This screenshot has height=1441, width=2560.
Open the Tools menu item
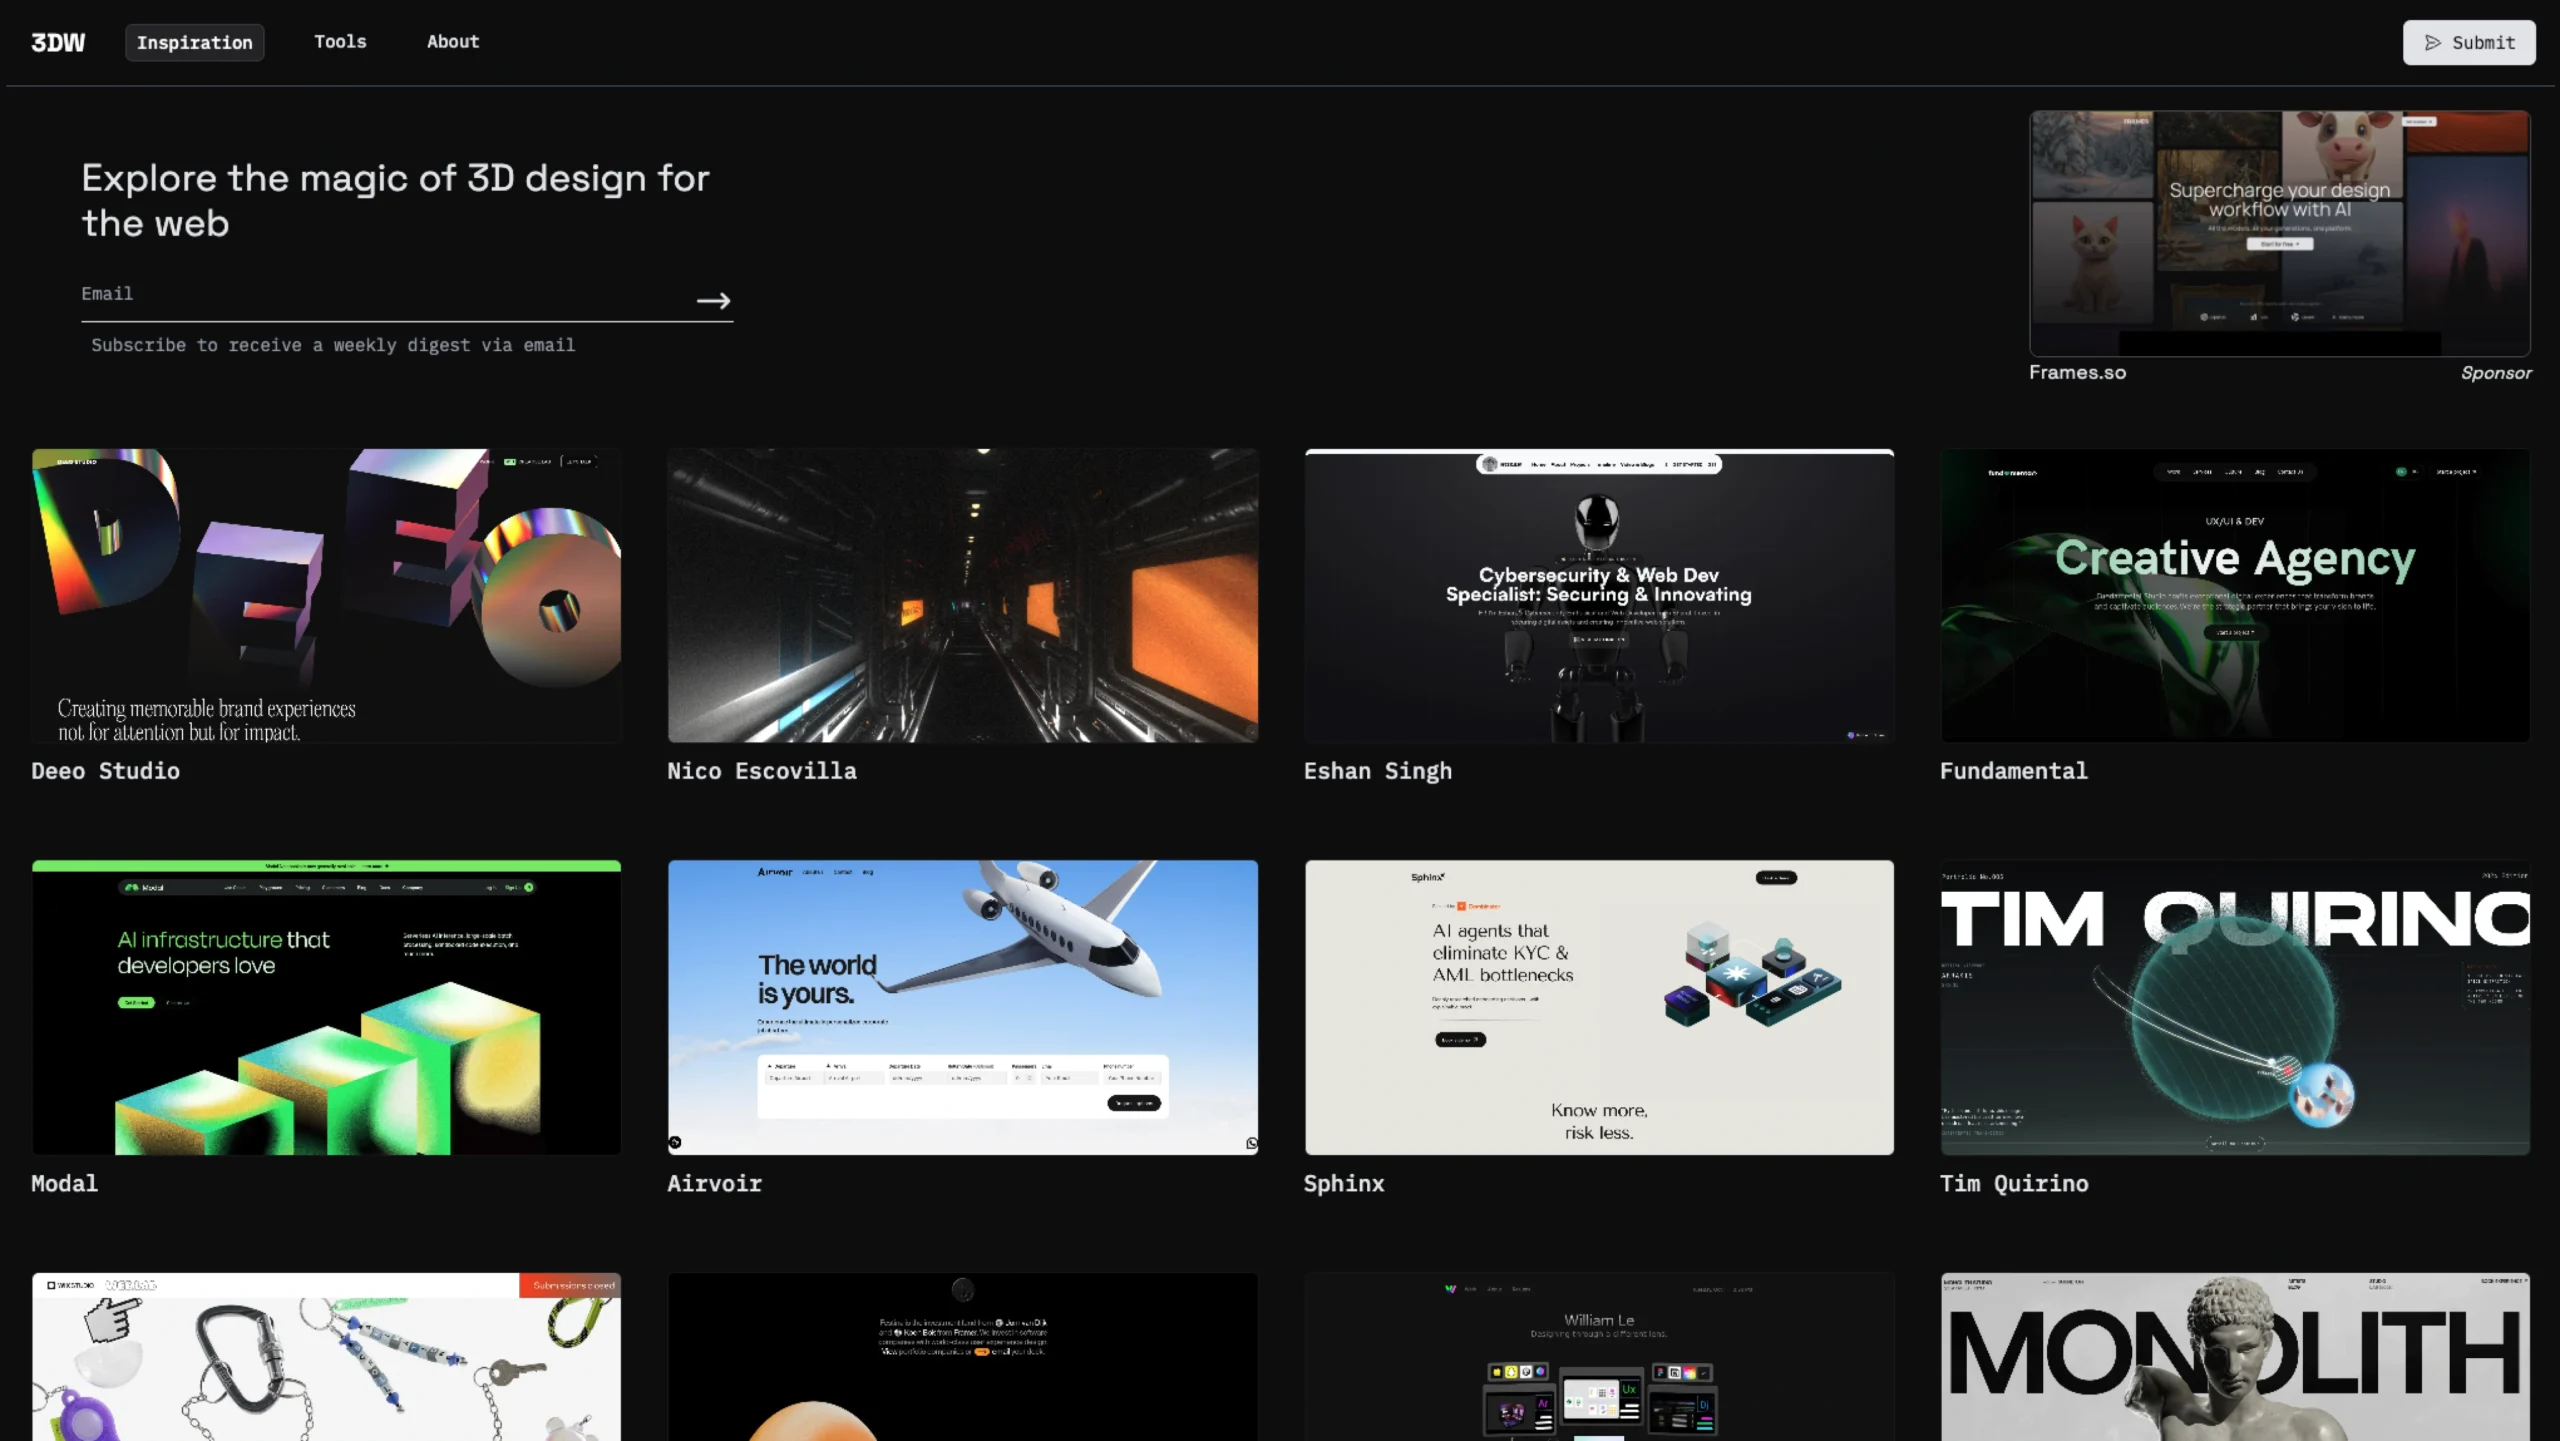(340, 42)
